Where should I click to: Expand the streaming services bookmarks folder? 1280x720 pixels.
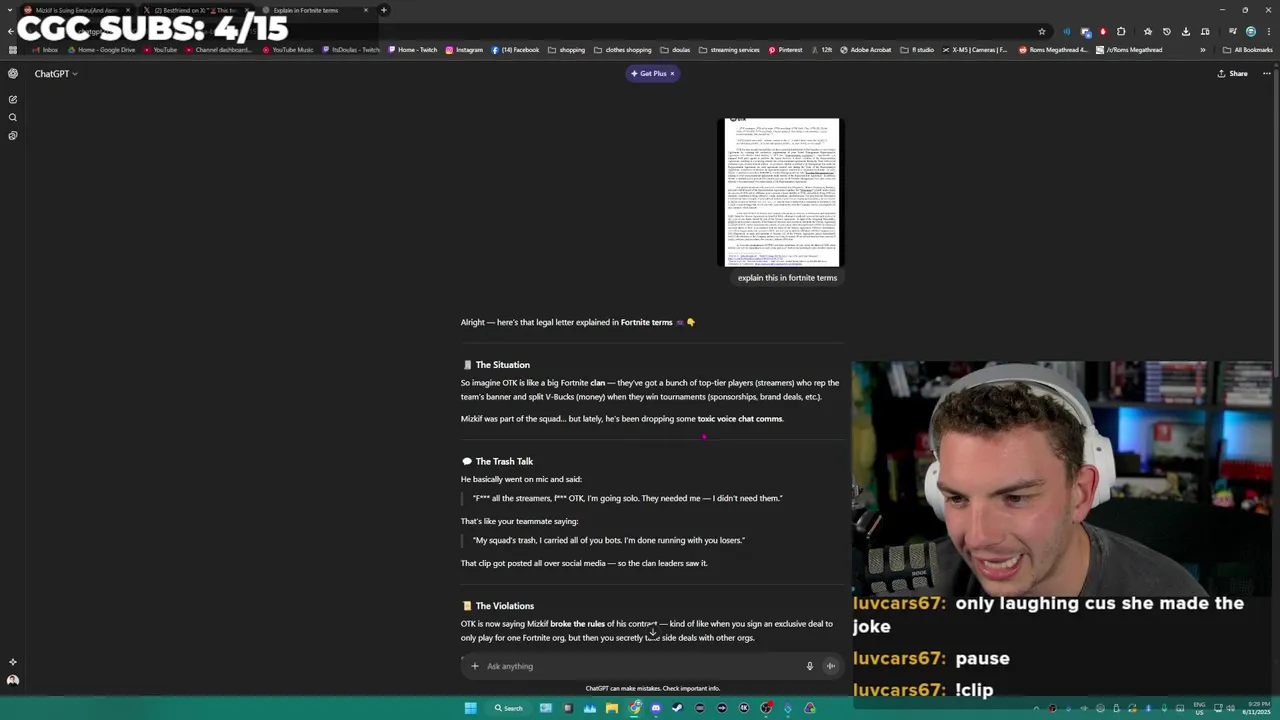[729, 50]
